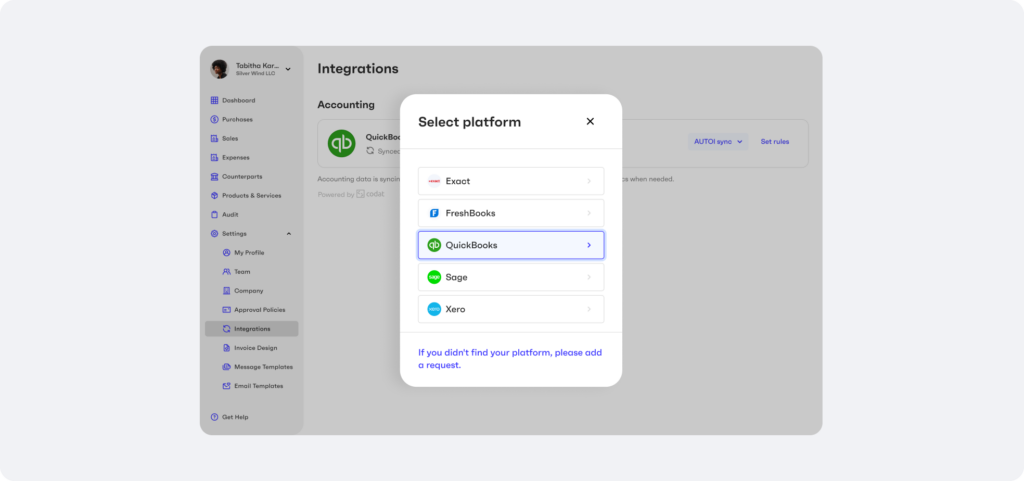Viewport: 1024px width, 481px height.
Task: Click the FreshBooks logo icon
Action: tap(434, 213)
